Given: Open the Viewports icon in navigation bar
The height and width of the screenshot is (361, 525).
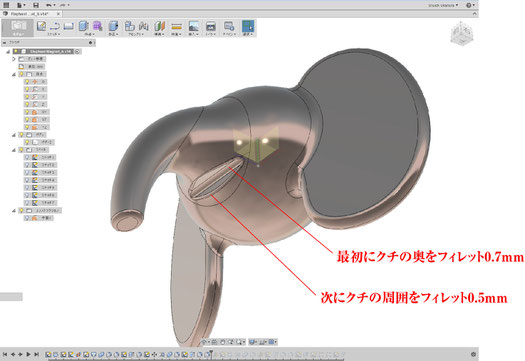Looking at the screenshot, I should pyautogui.click(x=272, y=342).
